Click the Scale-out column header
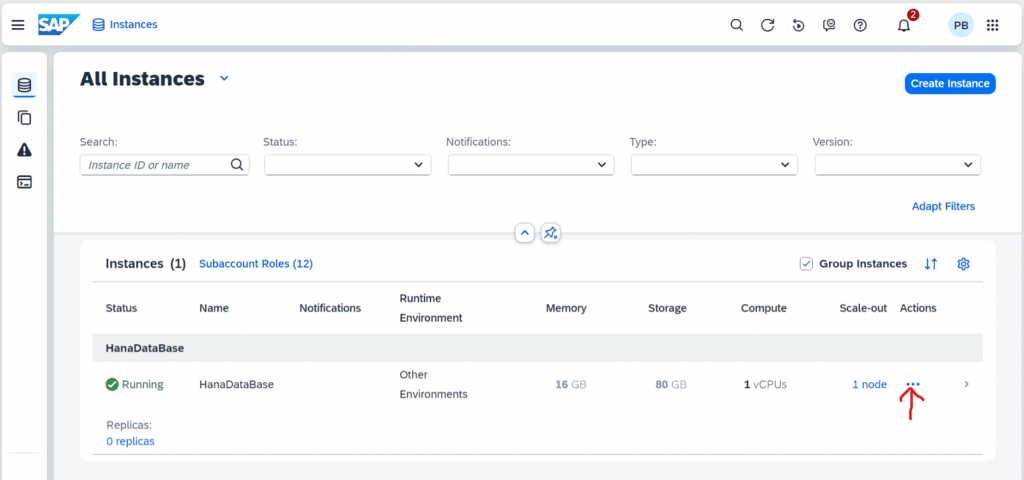The height and width of the screenshot is (480, 1024). (x=863, y=308)
